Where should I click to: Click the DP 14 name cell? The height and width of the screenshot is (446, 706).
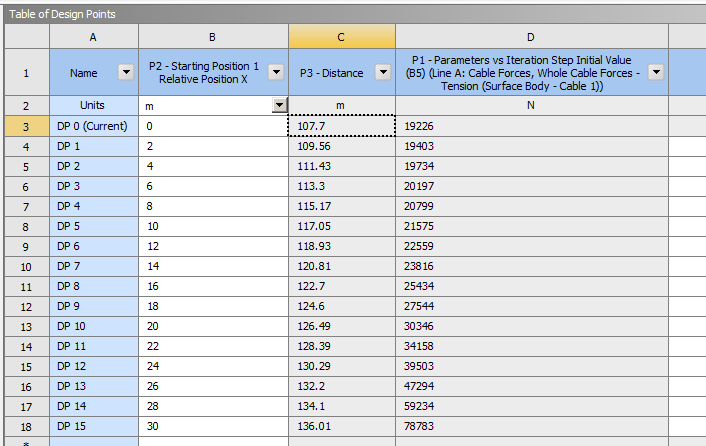[94, 406]
